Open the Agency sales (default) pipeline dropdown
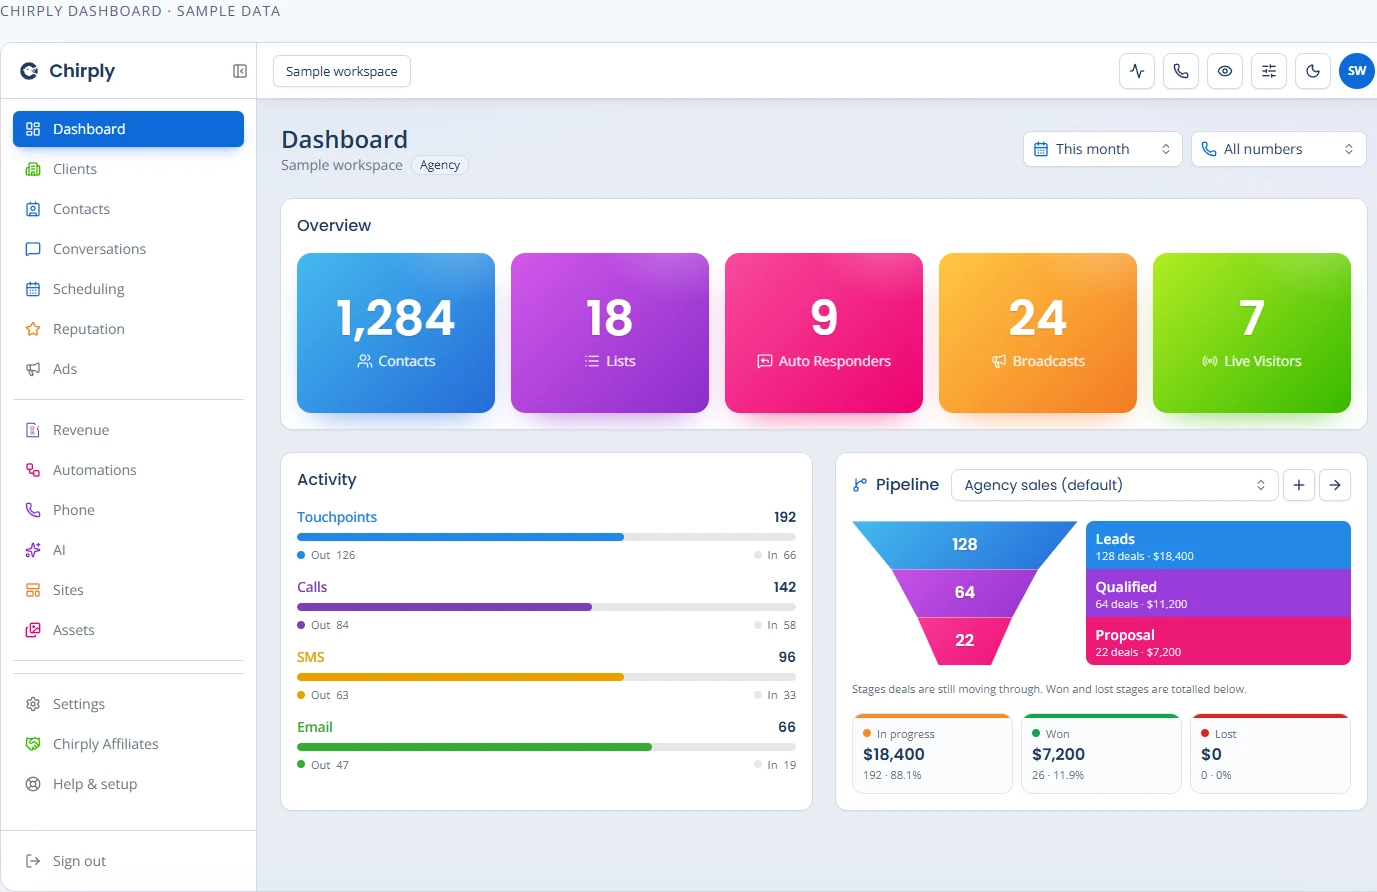 1115,485
